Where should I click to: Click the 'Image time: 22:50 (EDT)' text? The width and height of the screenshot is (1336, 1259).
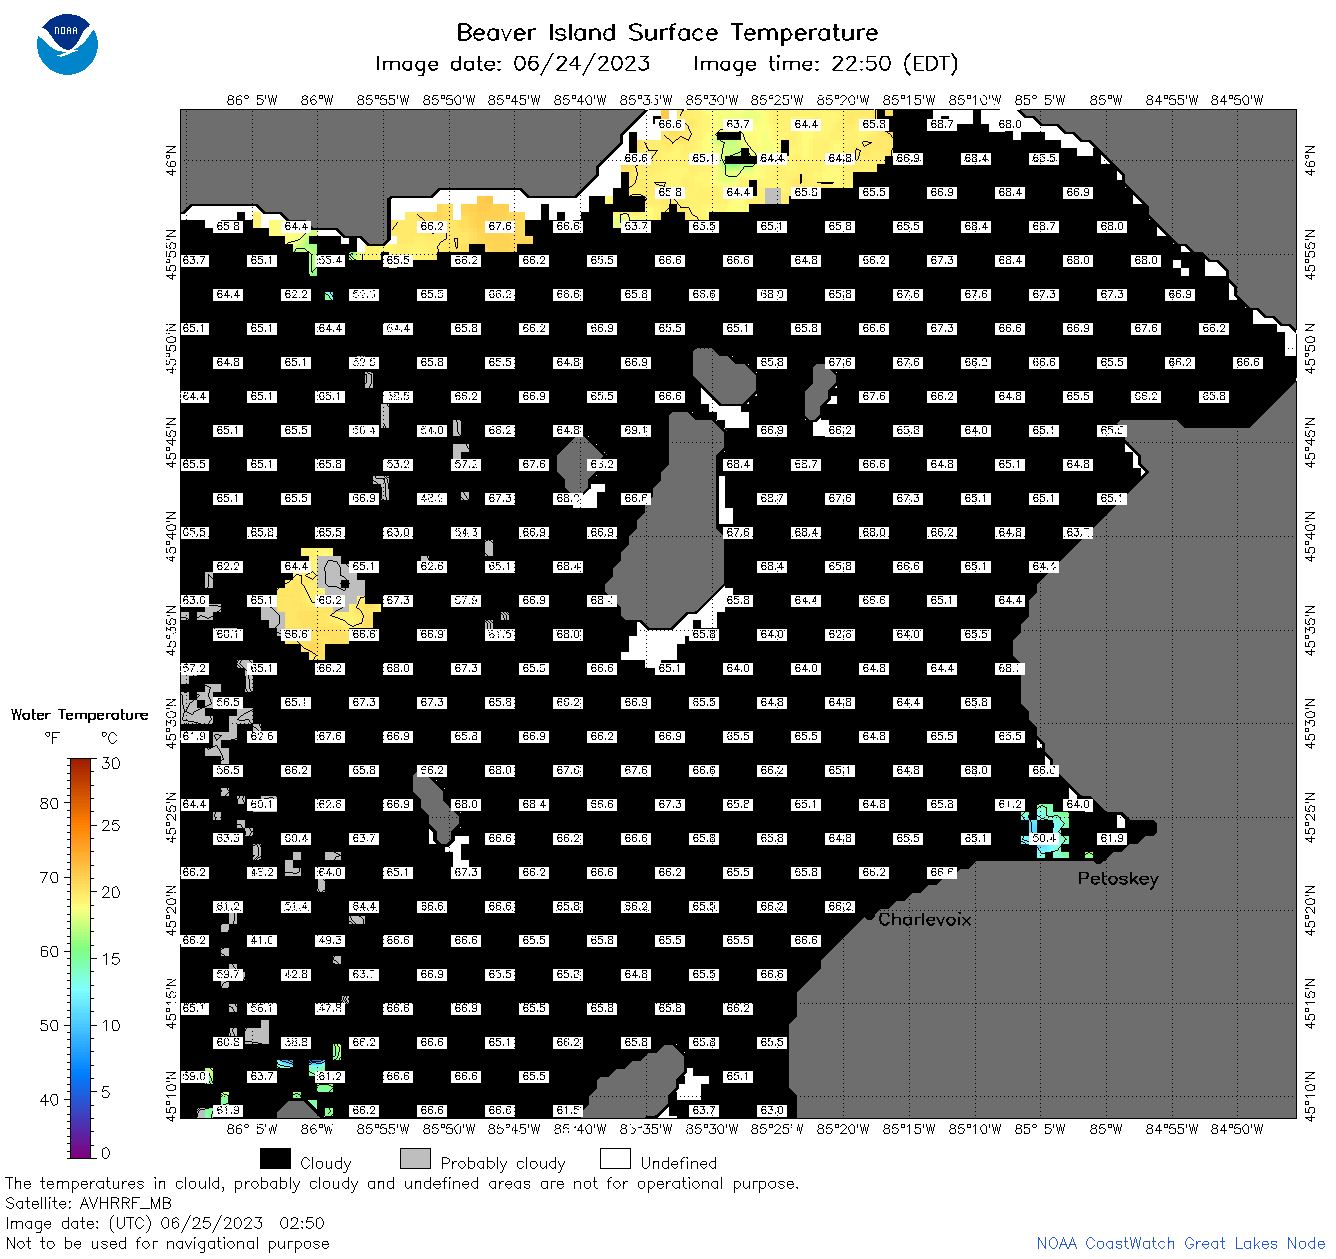point(825,64)
